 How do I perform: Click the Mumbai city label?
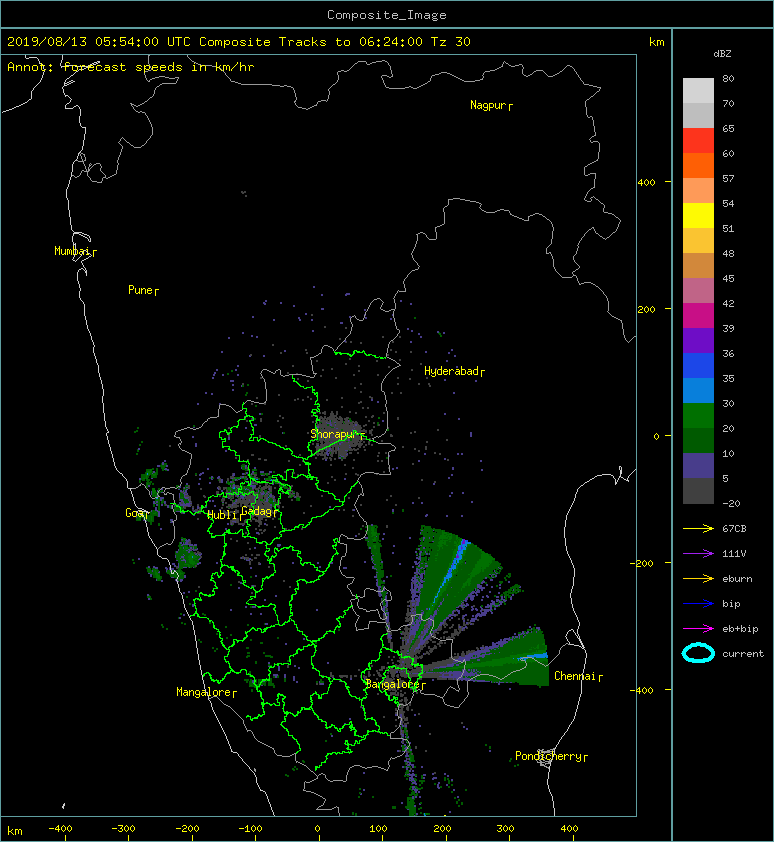[x=72, y=251]
